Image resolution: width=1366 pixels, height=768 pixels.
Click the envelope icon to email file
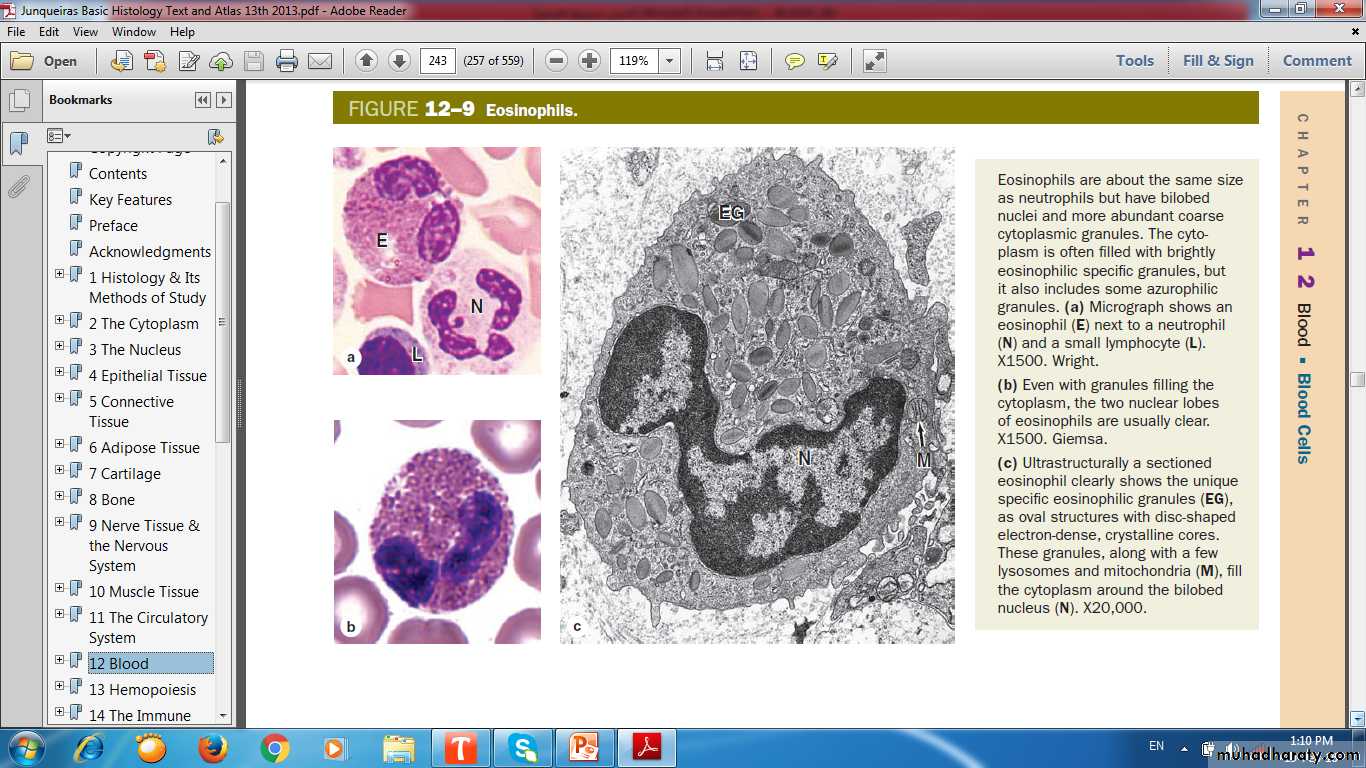[x=320, y=61]
